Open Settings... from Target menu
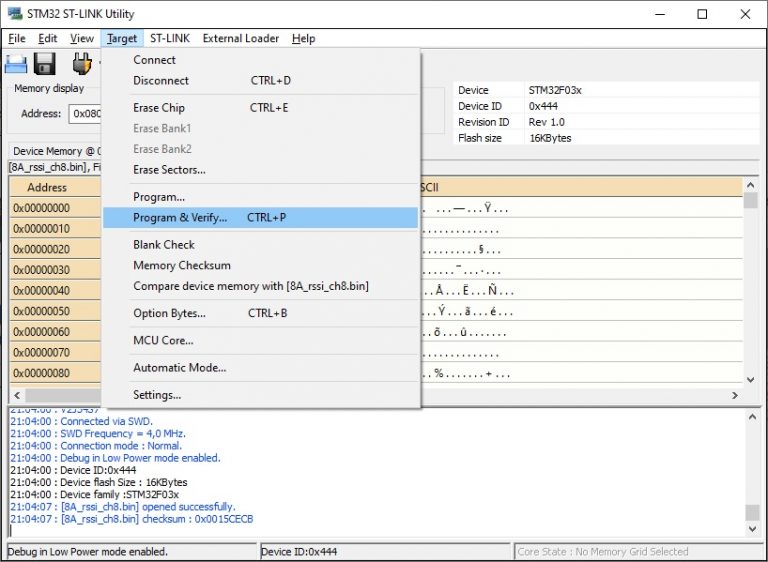The width and height of the screenshot is (768, 562). click(x=261, y=394)
